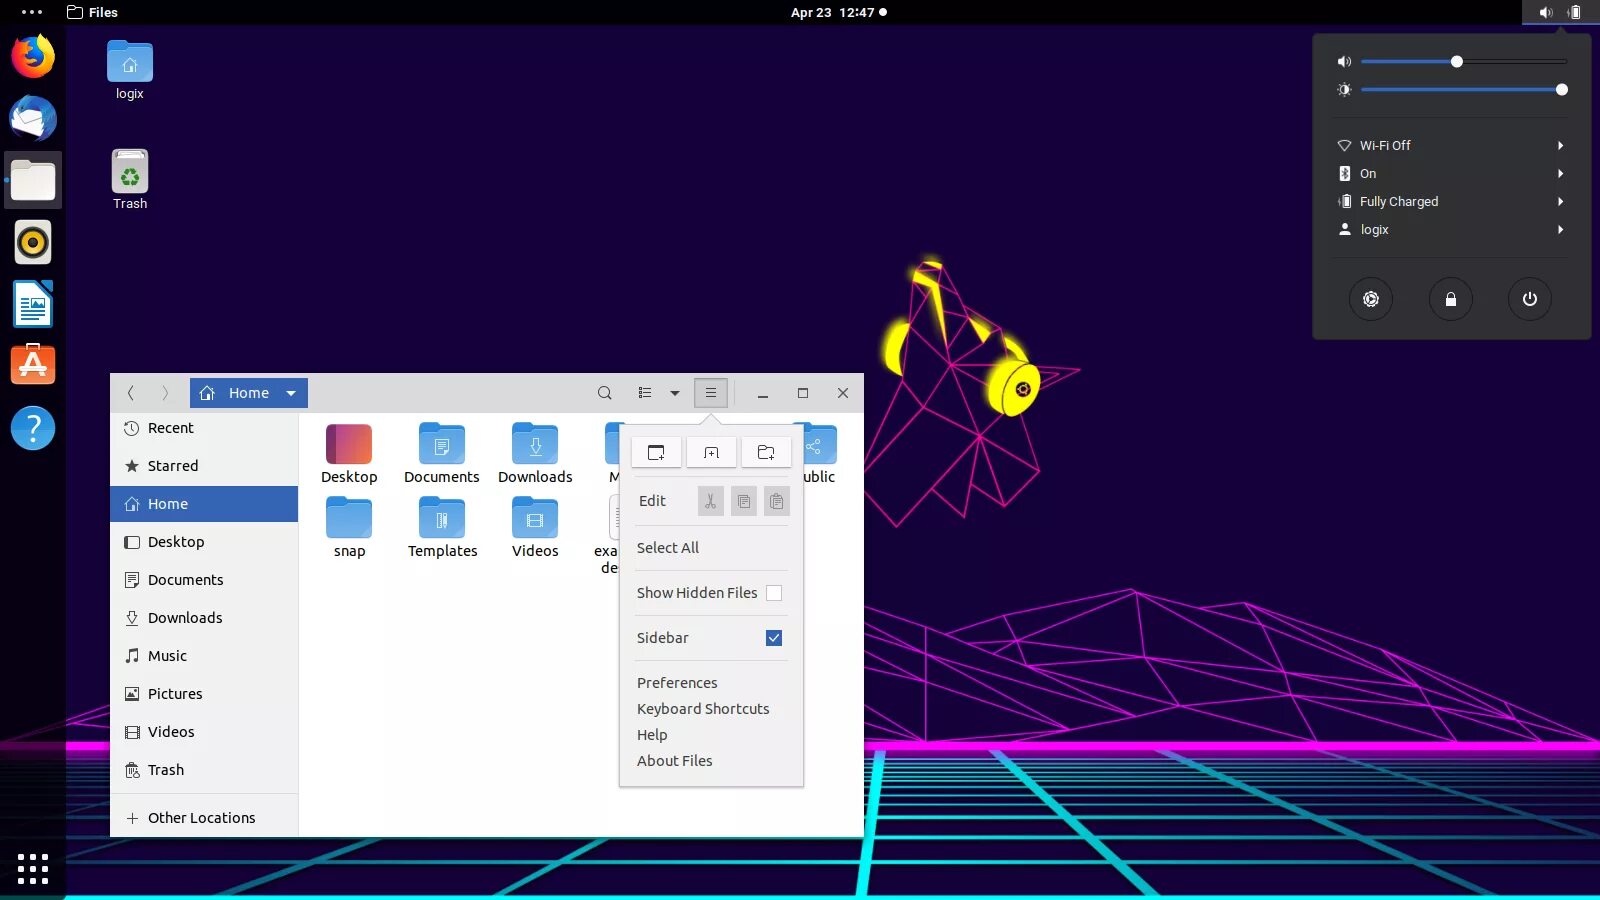
Task: Open new window icon in hamburger menu
Action: click(656, 453)
